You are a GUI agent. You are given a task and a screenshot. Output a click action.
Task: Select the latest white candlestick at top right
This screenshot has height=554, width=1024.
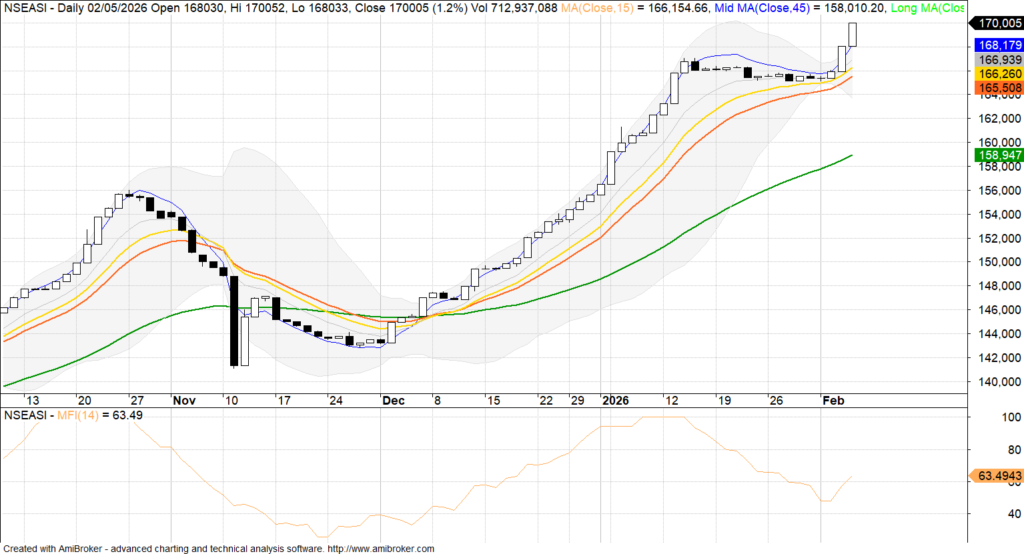coord(852,34)
